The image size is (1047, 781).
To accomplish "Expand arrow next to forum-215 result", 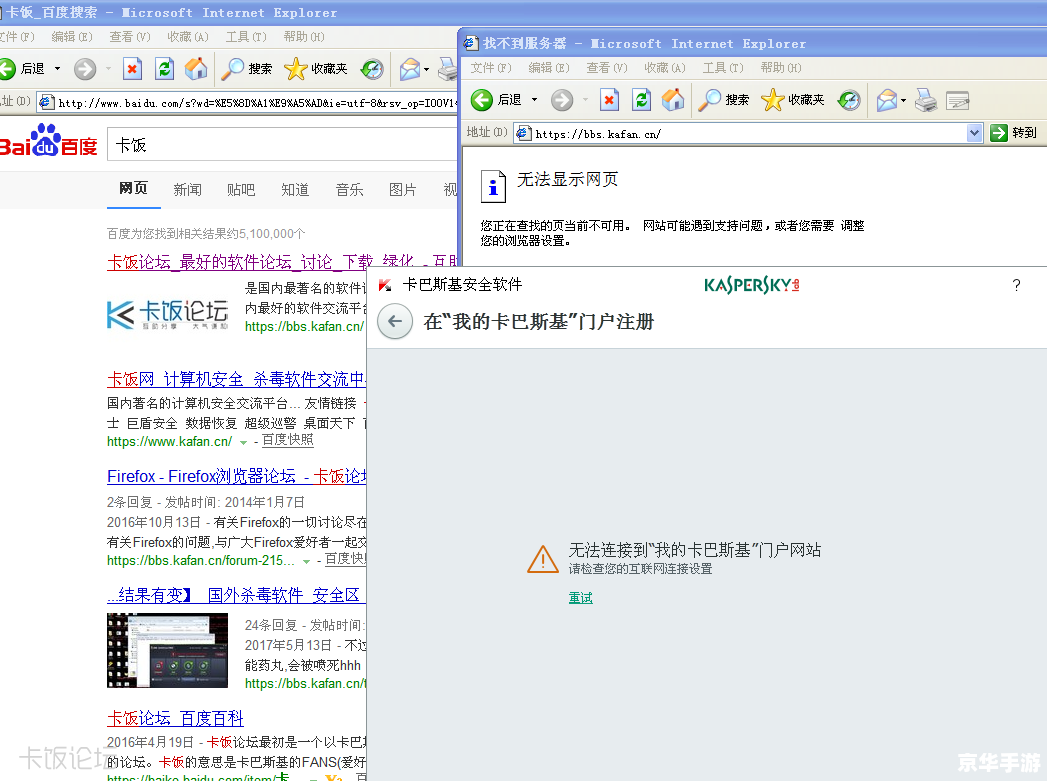I will point(306,562).
